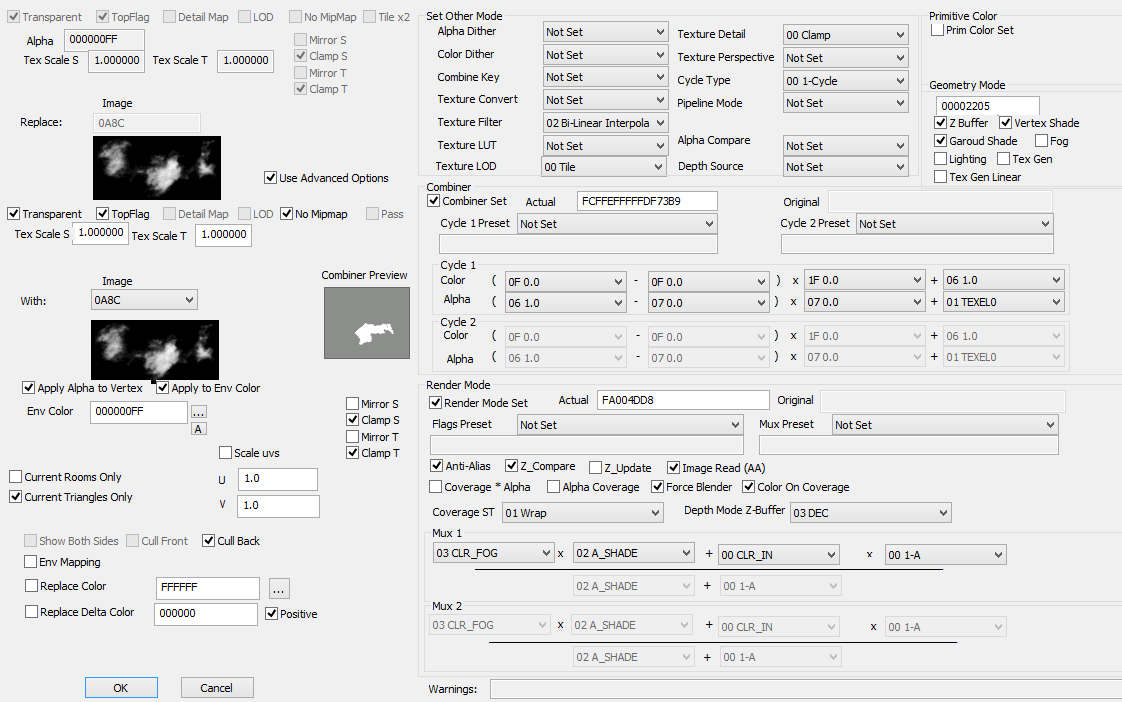
Task: Enable Replace Delta Color checkbox
Action: pos(31,611)
